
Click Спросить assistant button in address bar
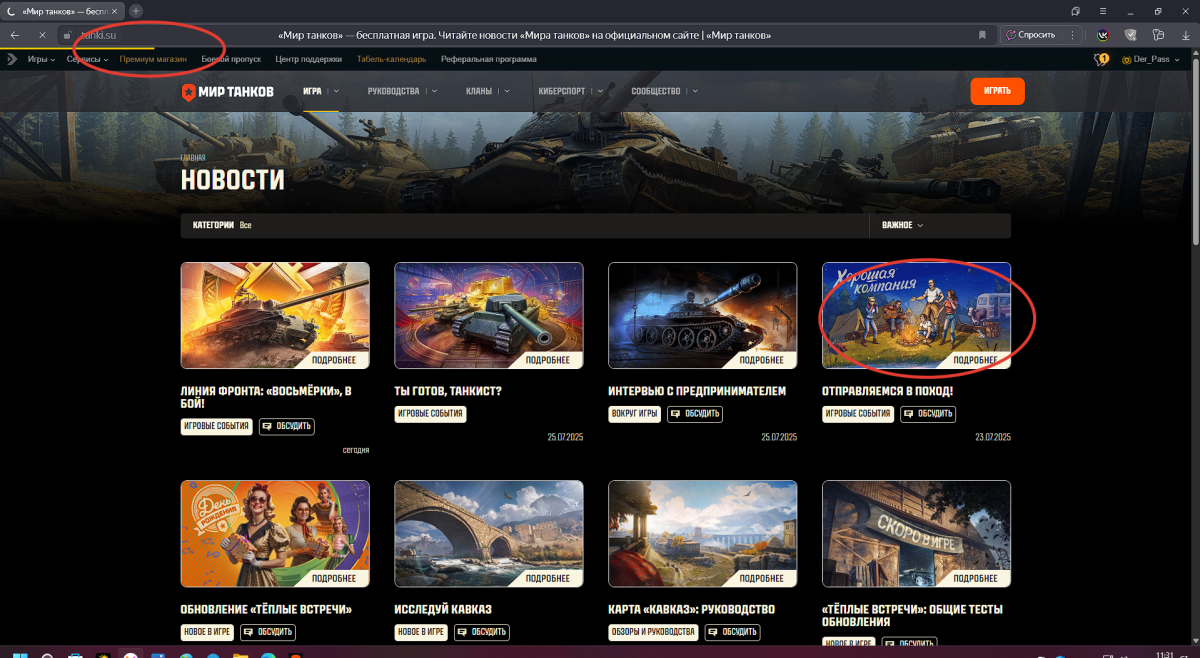pos(1031,35)
